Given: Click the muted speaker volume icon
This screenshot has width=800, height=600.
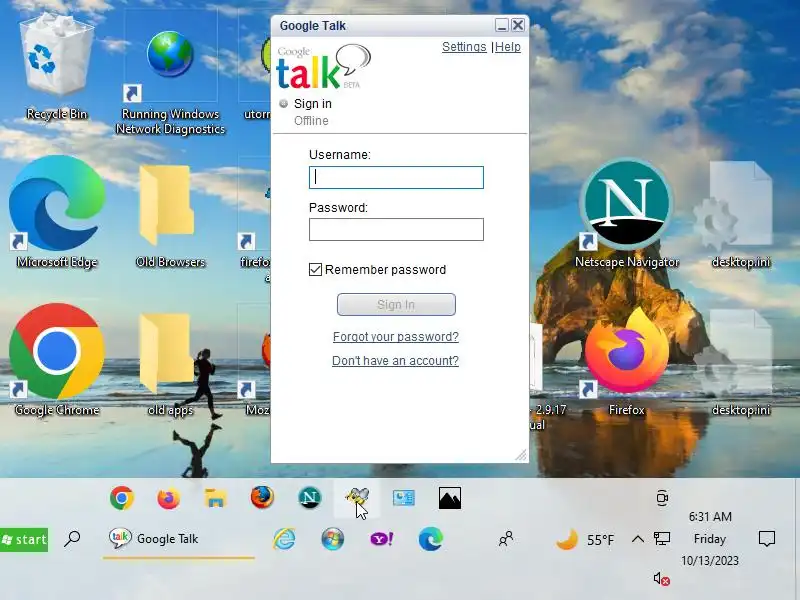Looking at the screenshot, I should (662, 579).
